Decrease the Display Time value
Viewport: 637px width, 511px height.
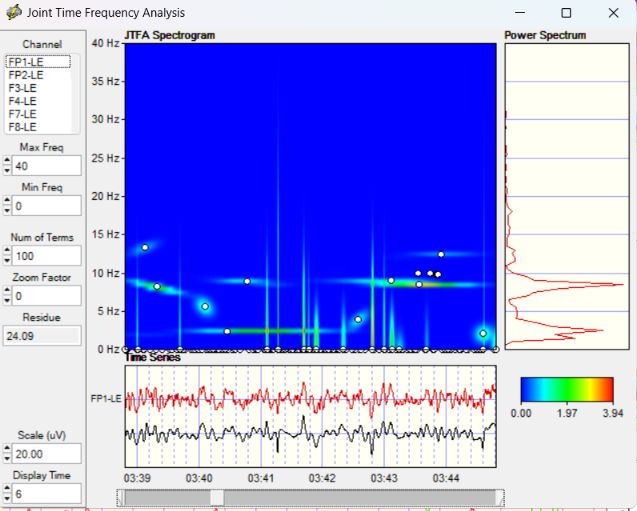7,498
